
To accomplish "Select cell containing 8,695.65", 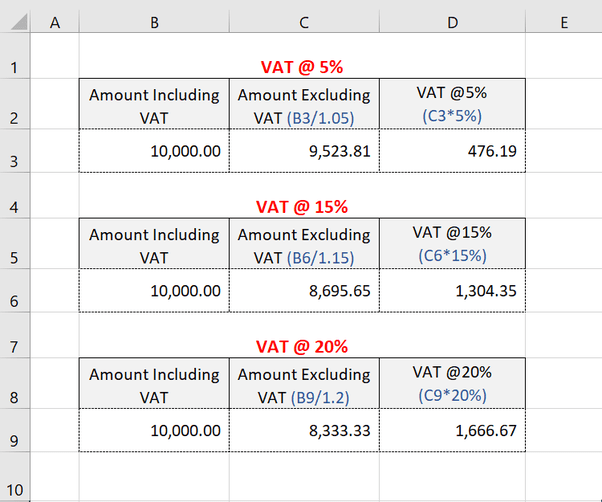I will 304,291.
